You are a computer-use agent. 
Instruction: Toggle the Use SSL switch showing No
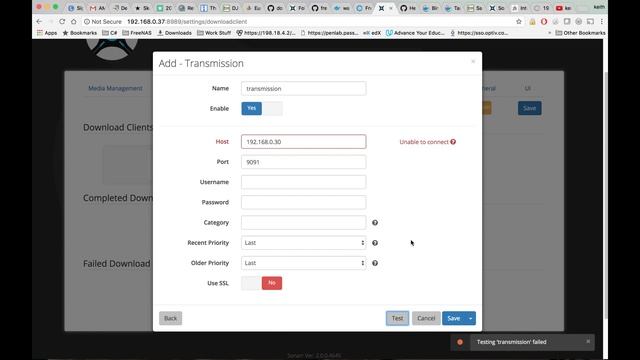[x=262, y=283]
